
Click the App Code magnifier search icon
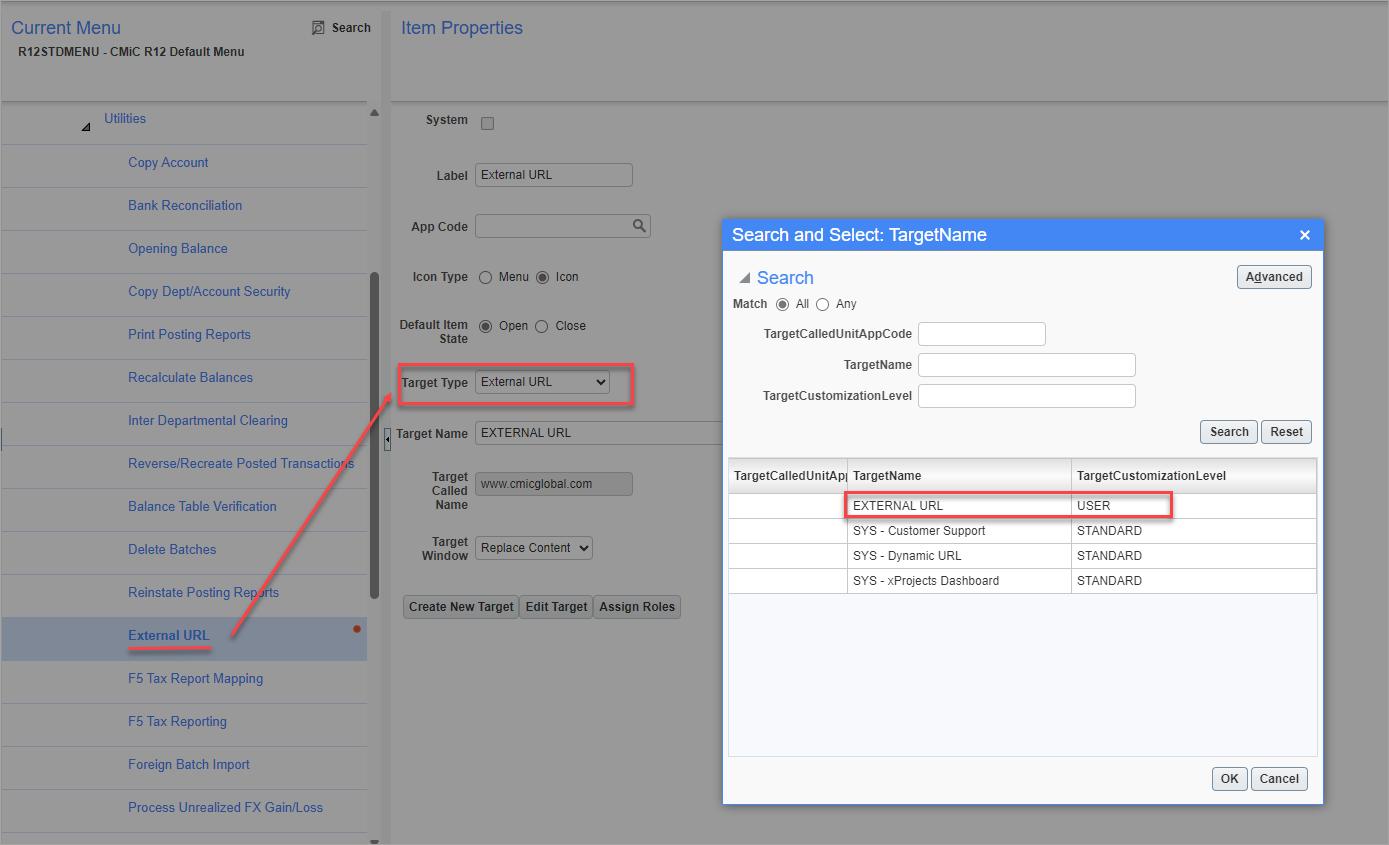point(637,226)
